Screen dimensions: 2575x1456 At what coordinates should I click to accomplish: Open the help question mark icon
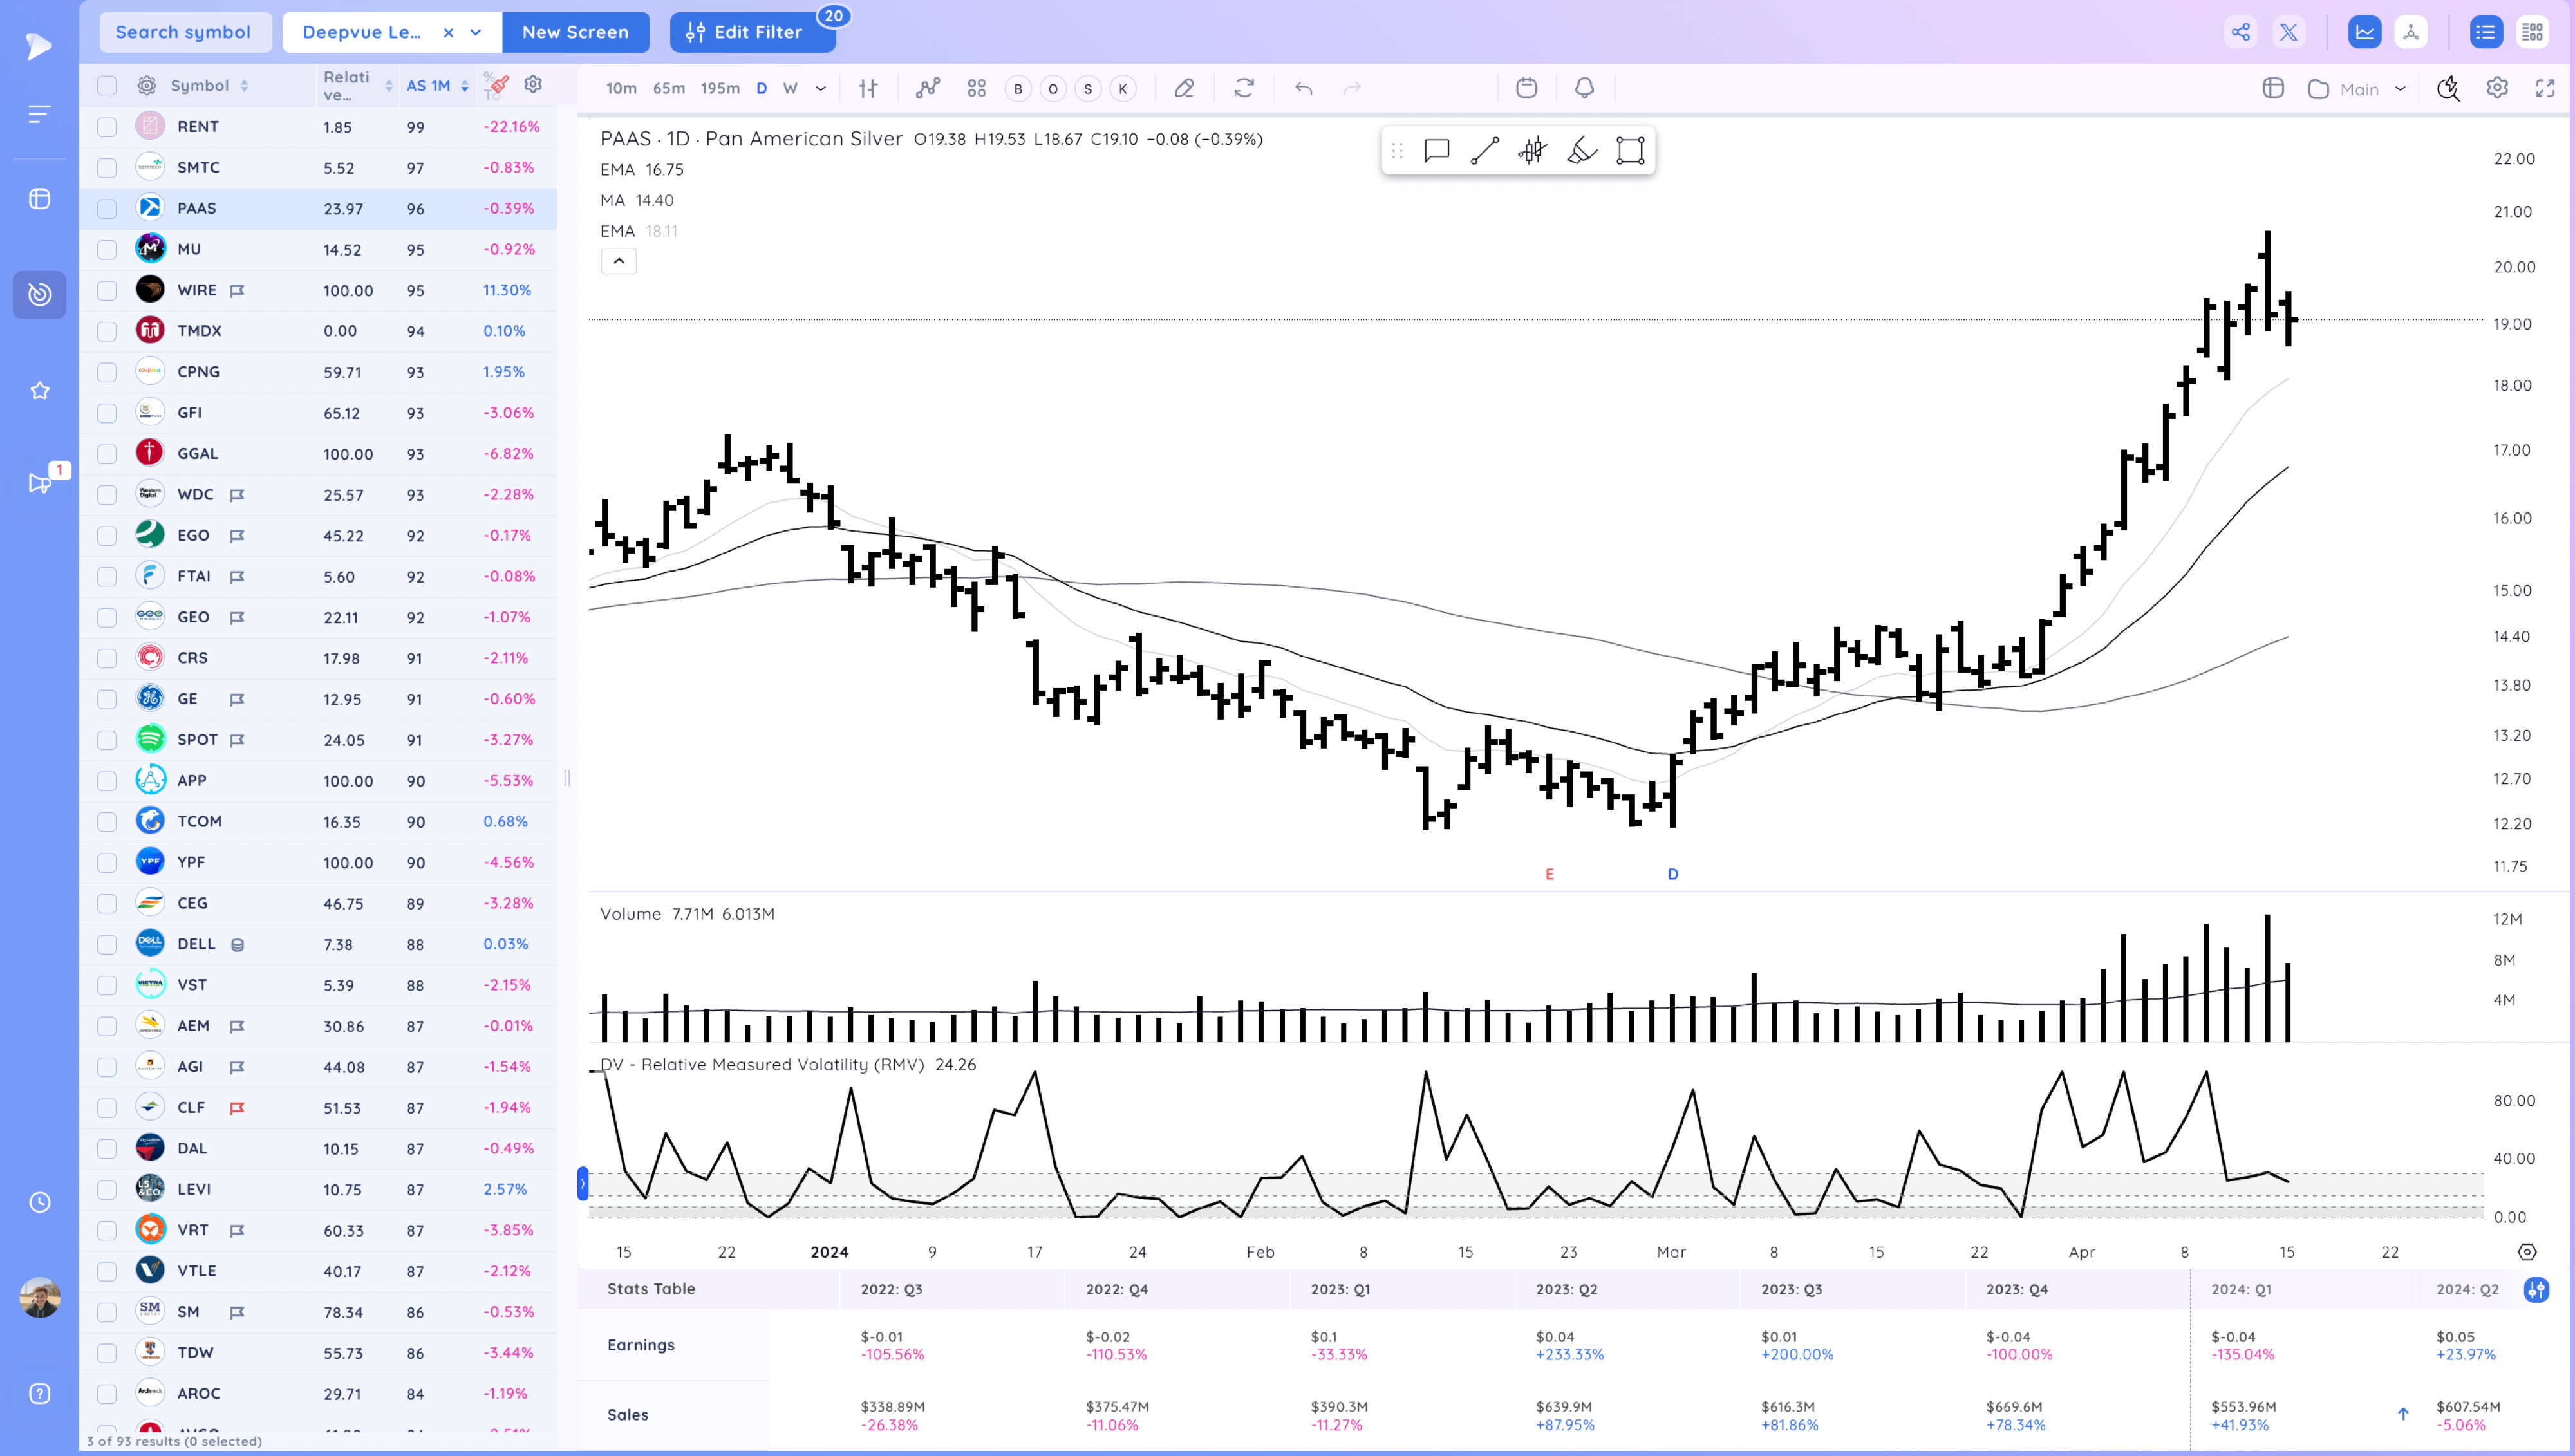click(x=39, y=1393)
